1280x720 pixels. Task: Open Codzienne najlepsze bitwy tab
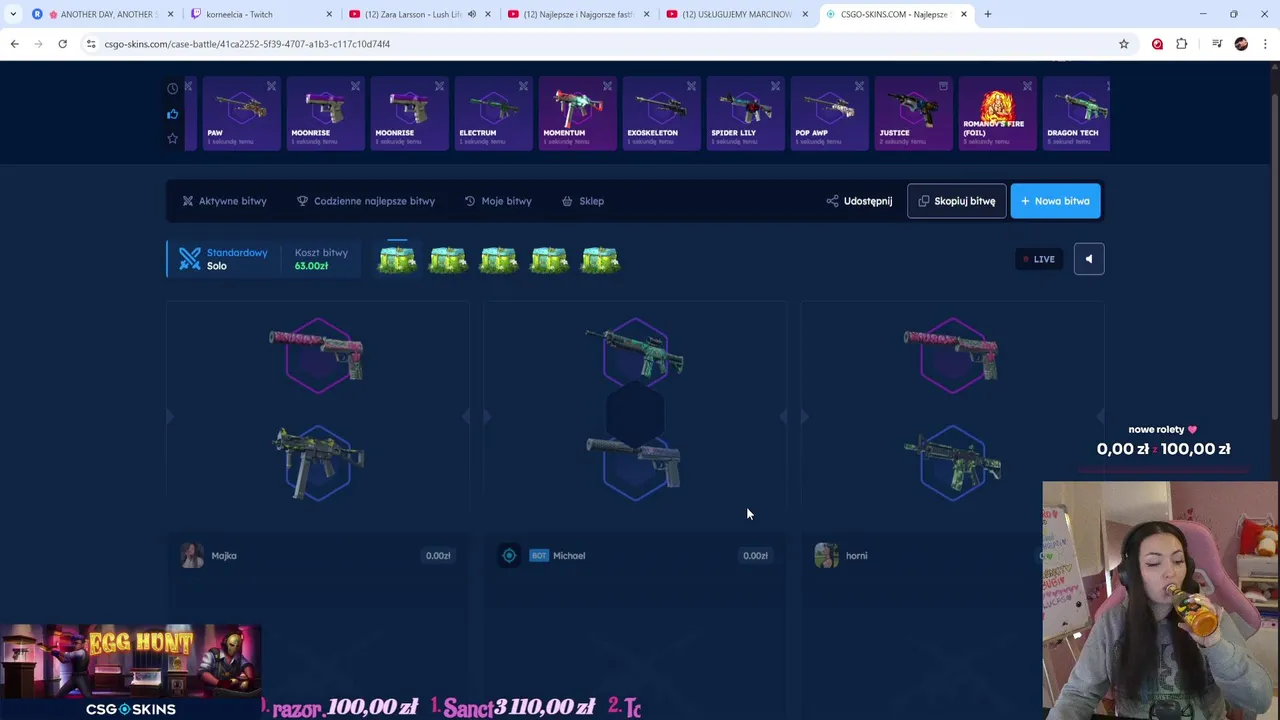(x=366, y=201)
